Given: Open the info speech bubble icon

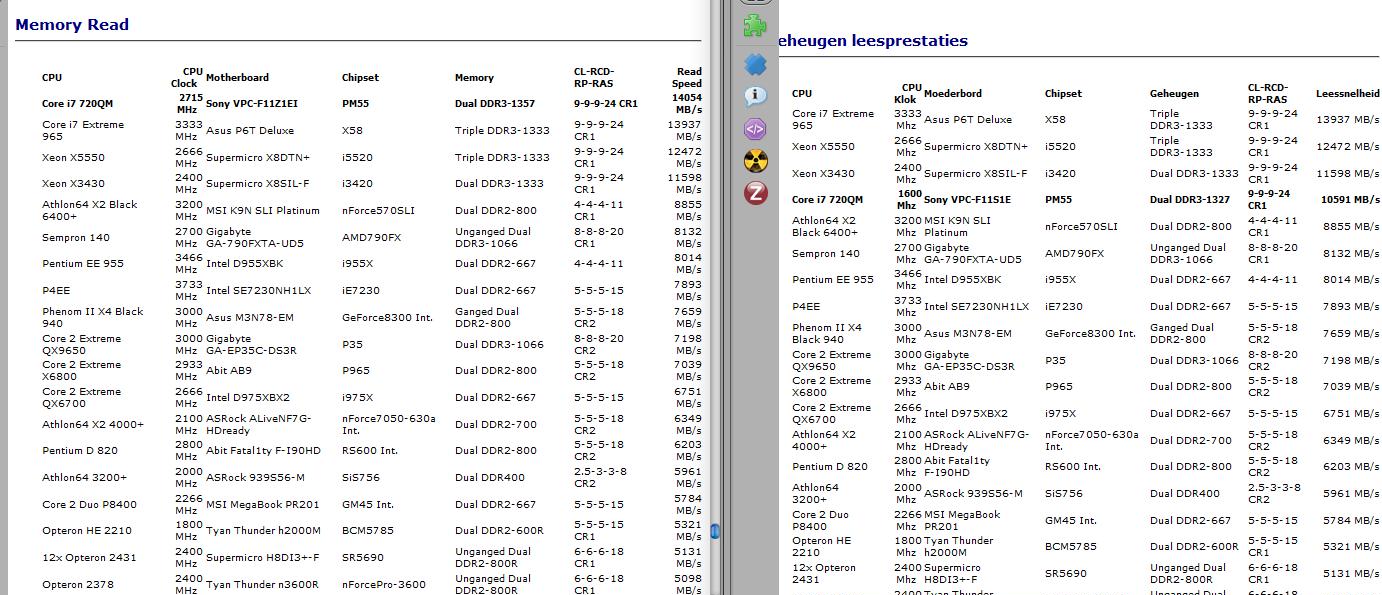Looking at the screenshot, I should tap(756, 96).
